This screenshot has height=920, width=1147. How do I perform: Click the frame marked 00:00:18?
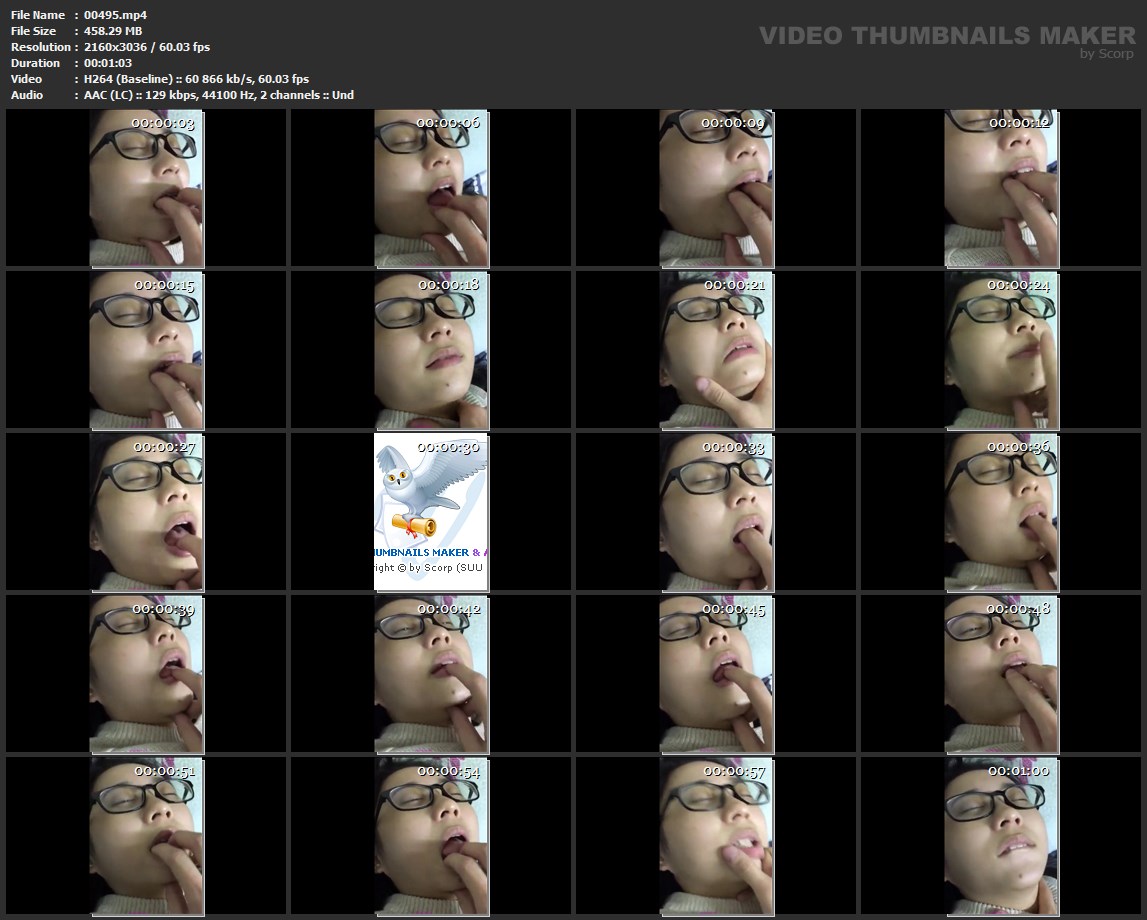tap(431, 350)
